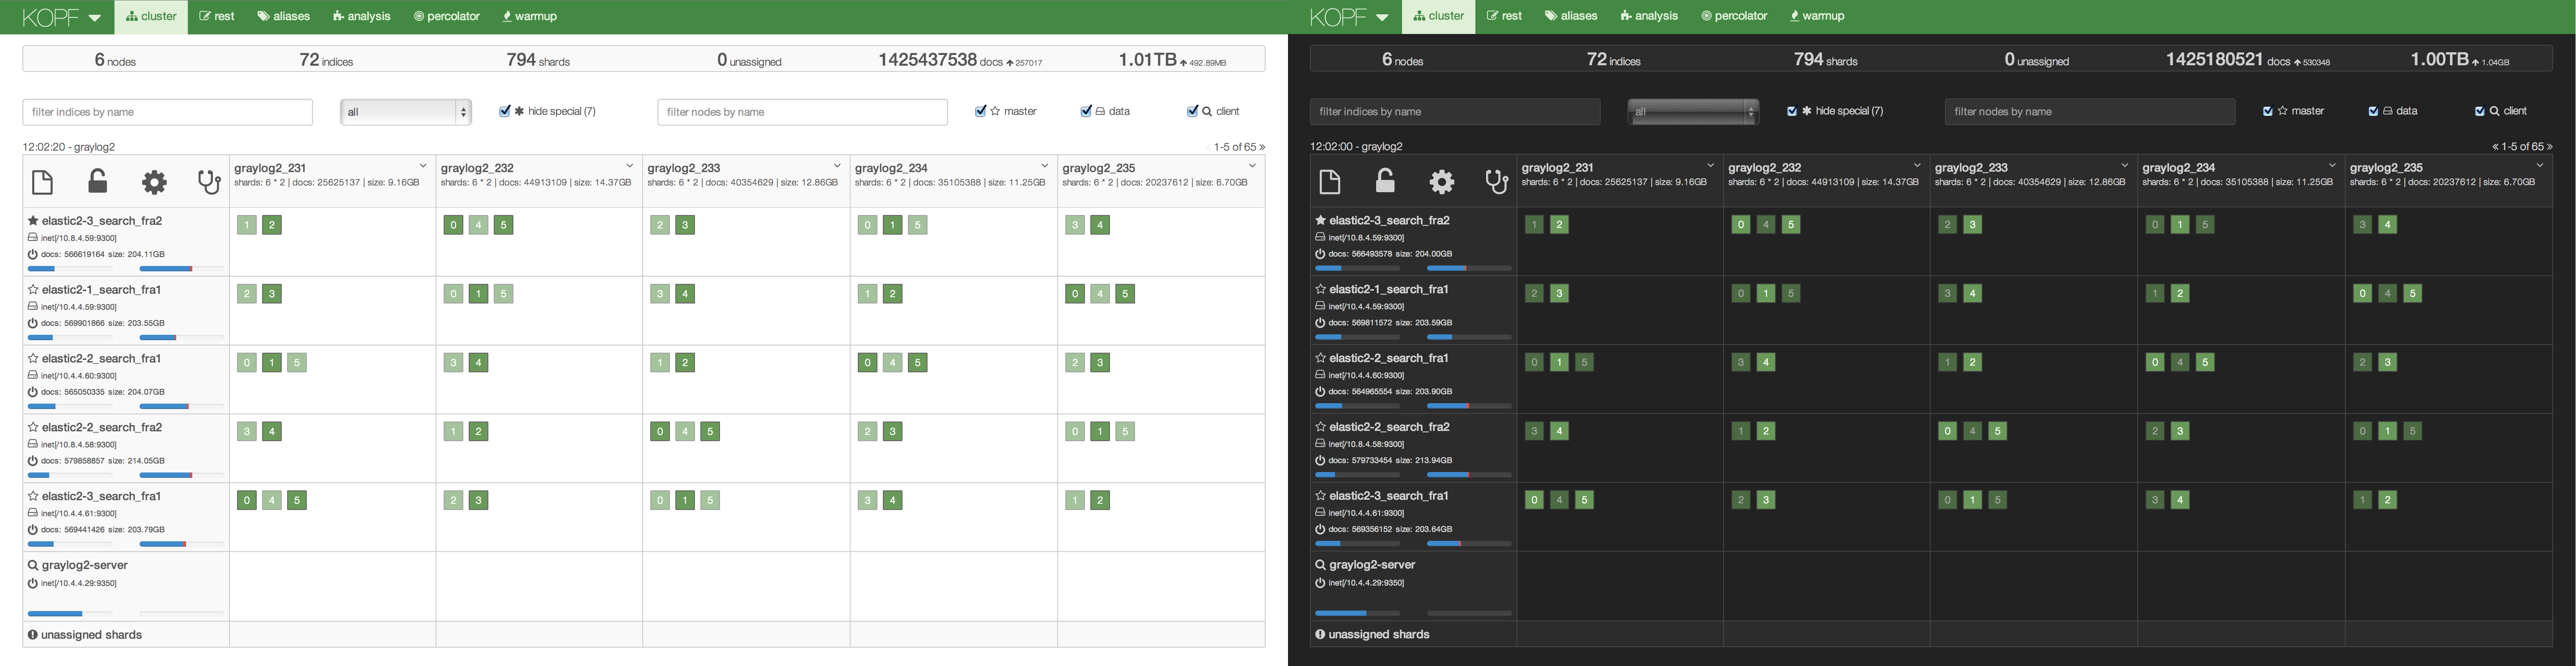2576x666 pixels.
Task: Click the unlock shard allocation icon, light theme
Action: pos(97,181)
